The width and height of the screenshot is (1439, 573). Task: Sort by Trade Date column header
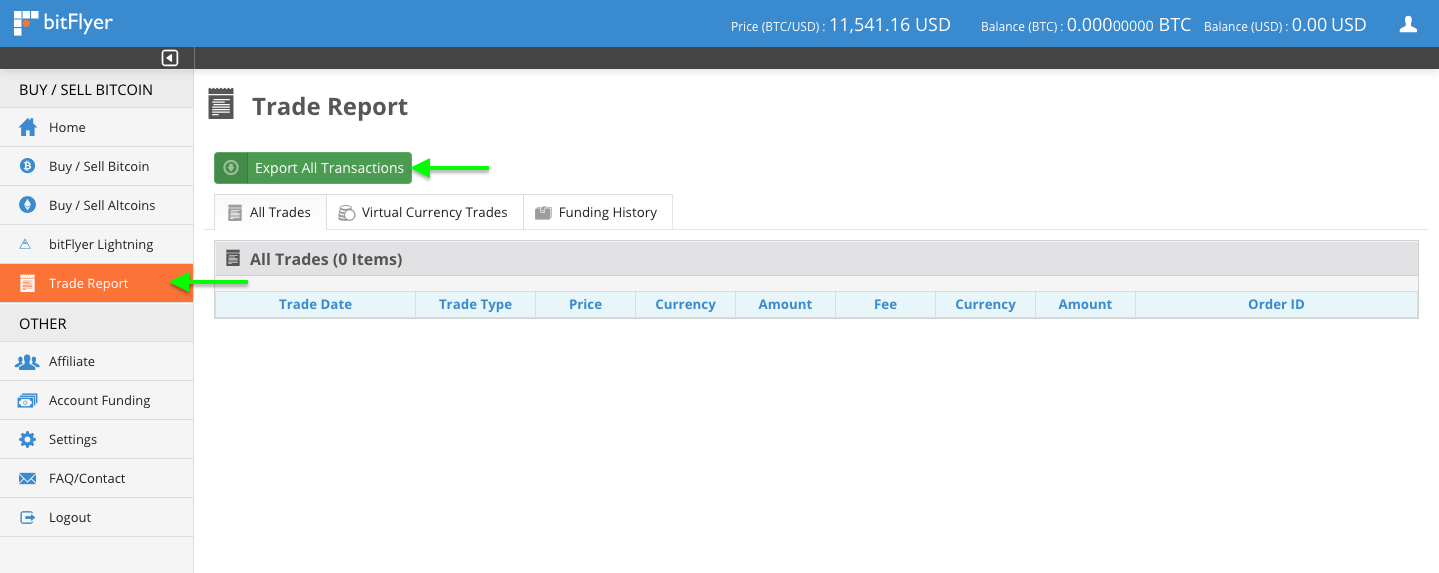pyautogui.click(x=315, y=304)
